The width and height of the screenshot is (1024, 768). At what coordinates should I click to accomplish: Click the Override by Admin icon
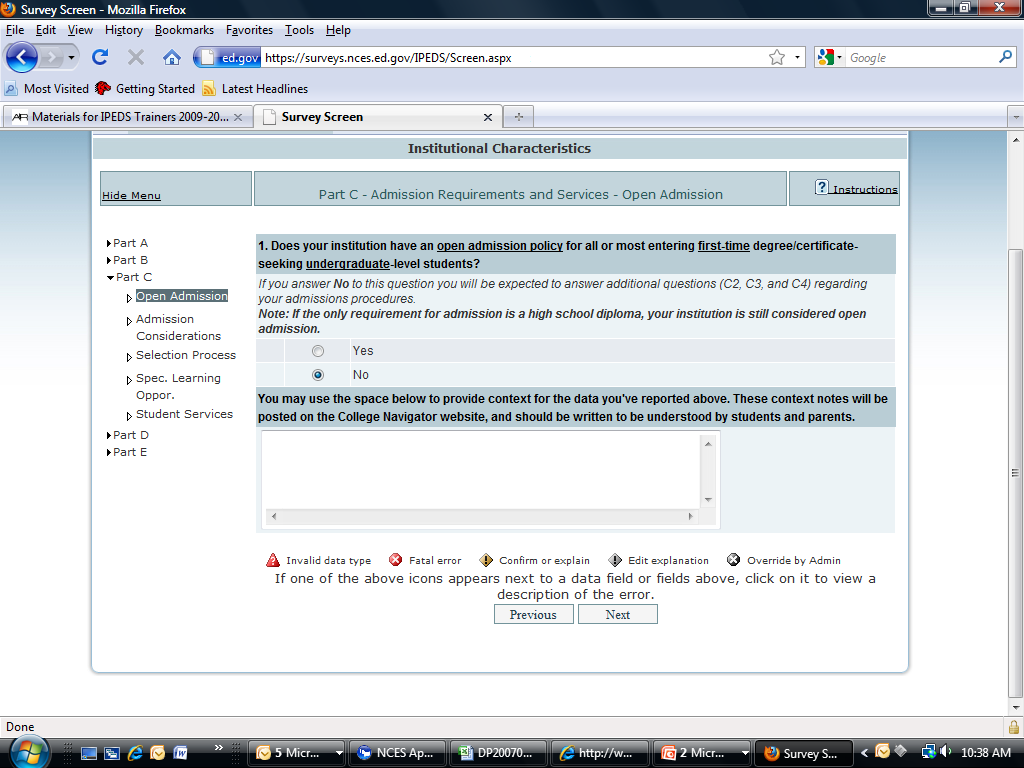pyautogui.click(x=733, y=560)
